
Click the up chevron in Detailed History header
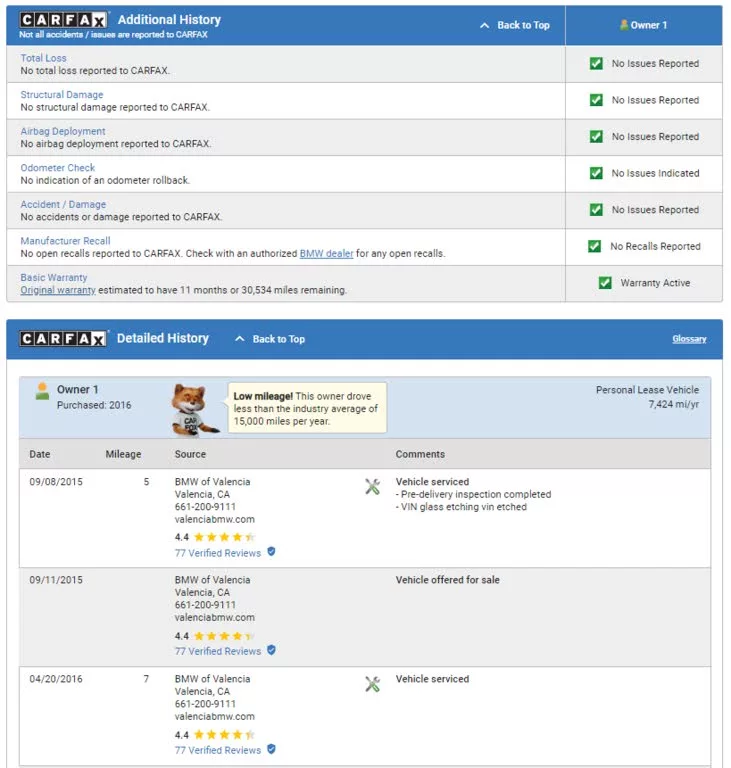240,339
